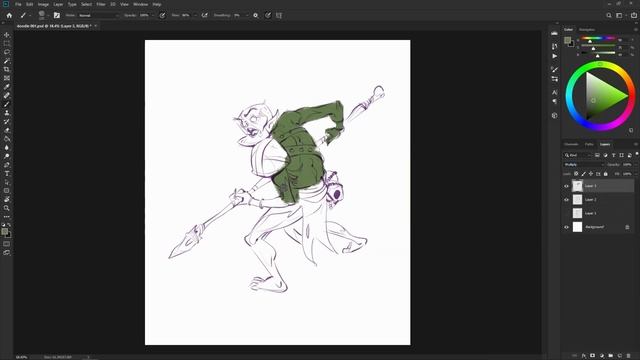The width and height of the screenshot is (640, 360).
Task: Toggle symmetry paint options button
Action: point(279,16)
